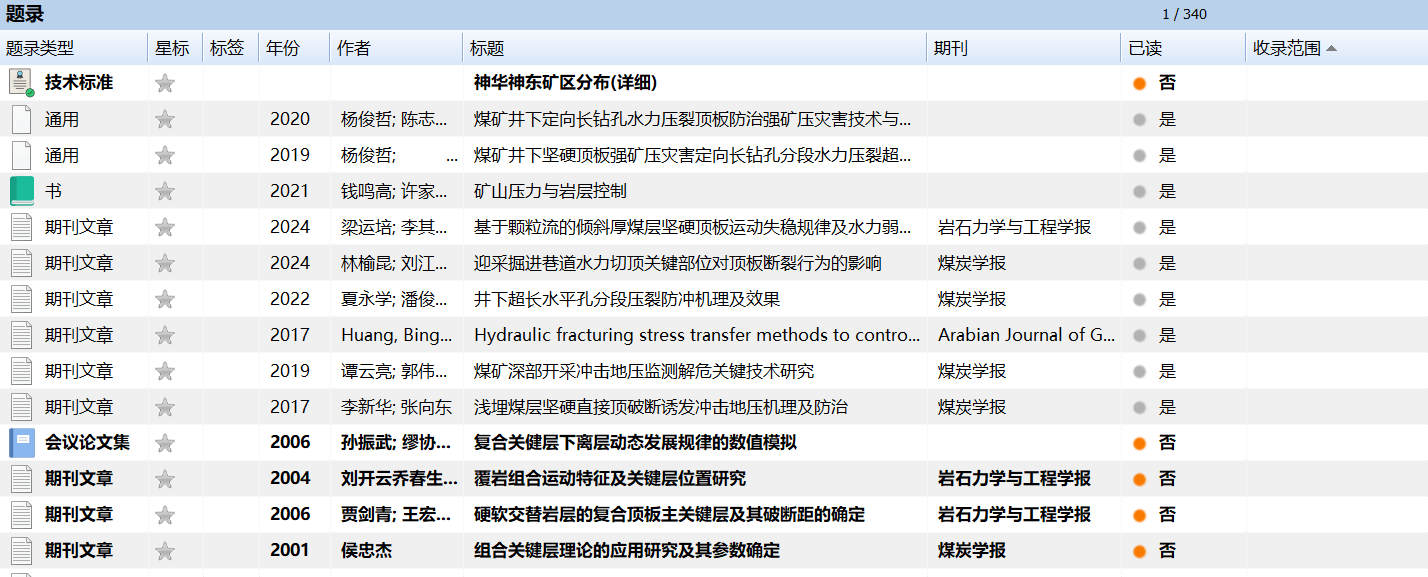Star the 2021 钱鸣高 book entry

(x=165, y=191)
